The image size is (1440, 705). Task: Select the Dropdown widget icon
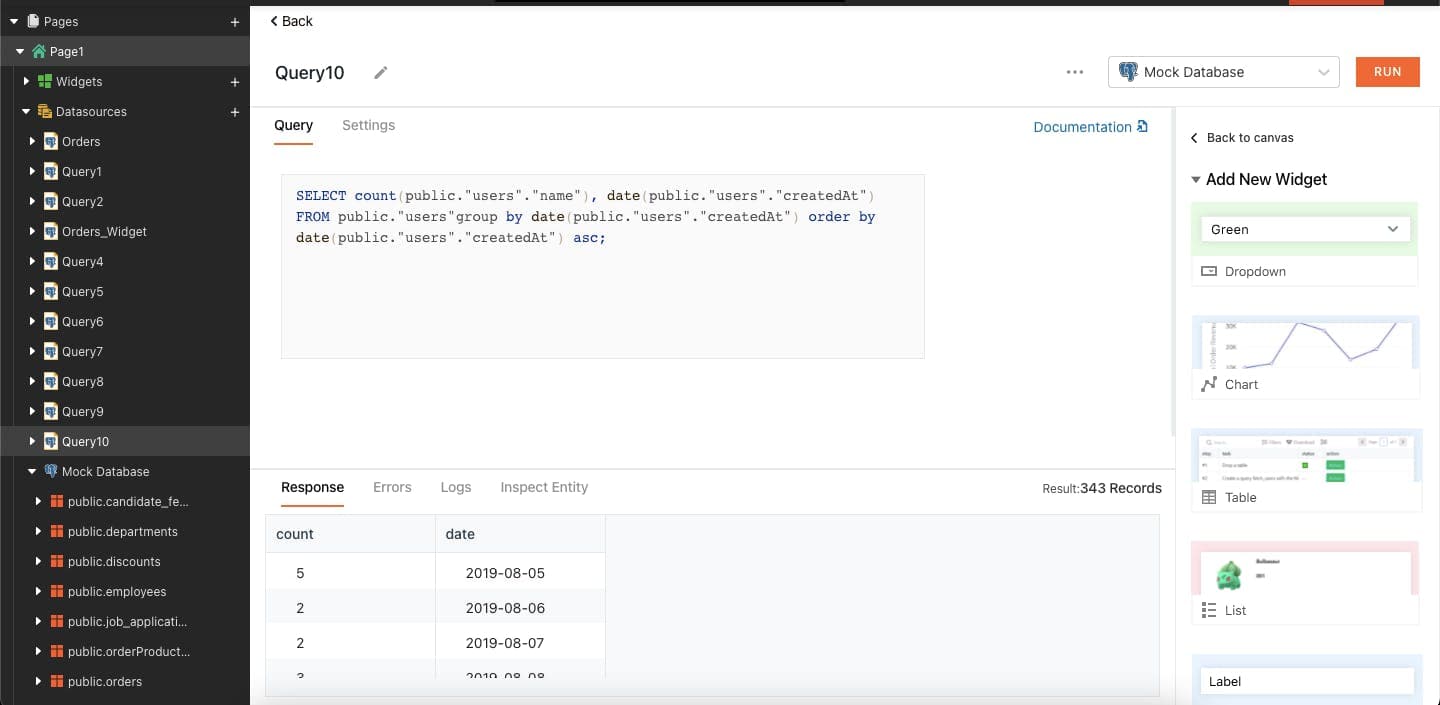coord(1209,271)
